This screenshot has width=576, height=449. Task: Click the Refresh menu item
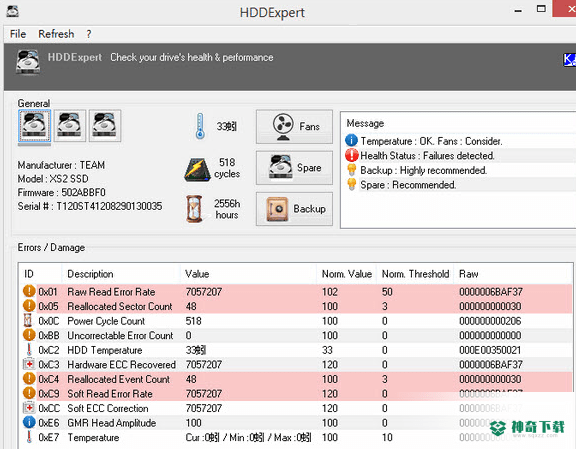pos(56,34)
